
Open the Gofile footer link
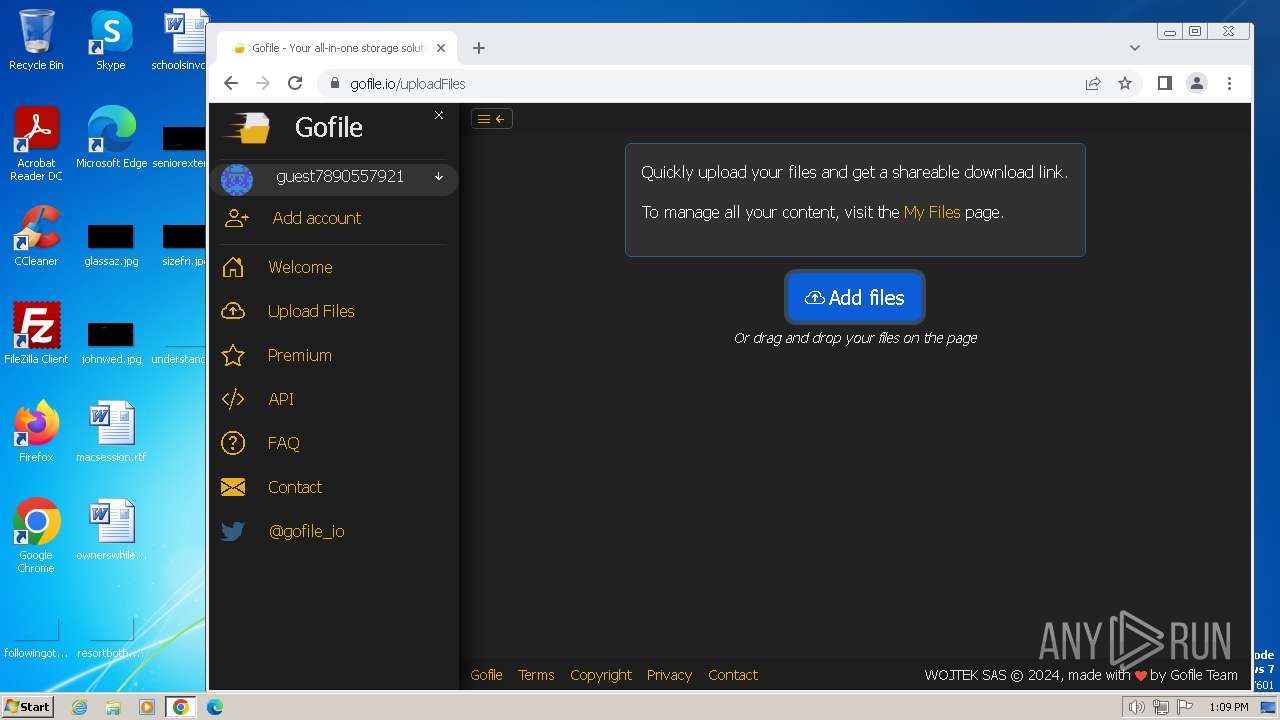486,675
